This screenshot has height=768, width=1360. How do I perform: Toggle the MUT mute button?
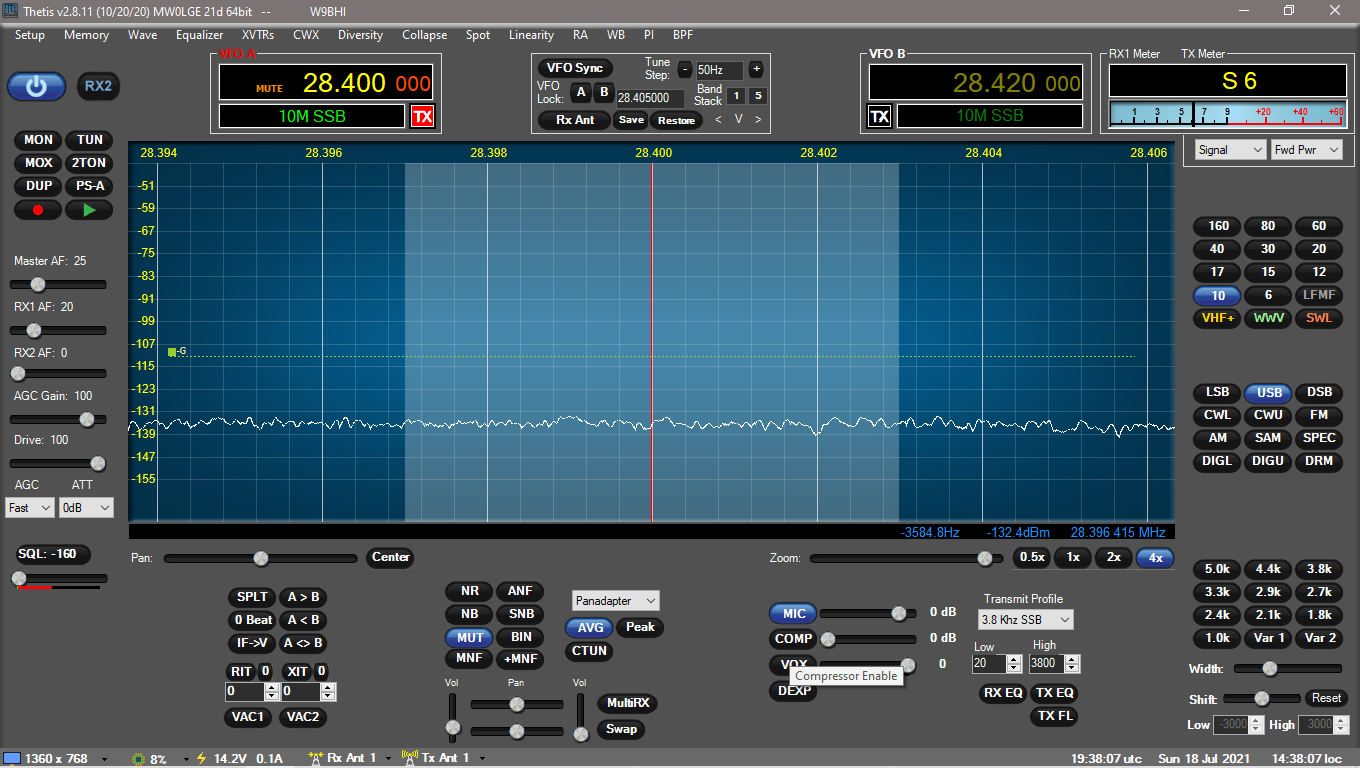pyautogui.click(x=468, y=637)
